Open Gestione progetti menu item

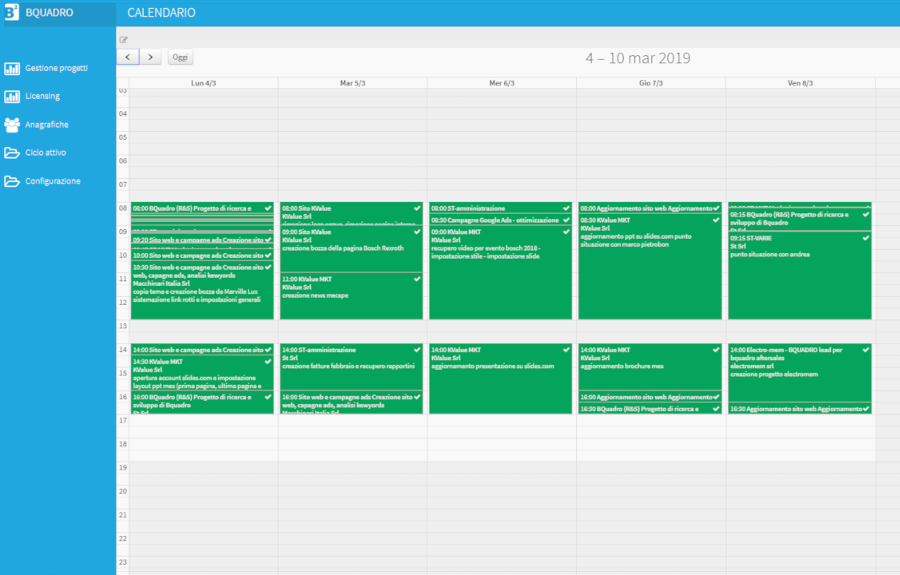coord(56,68)
